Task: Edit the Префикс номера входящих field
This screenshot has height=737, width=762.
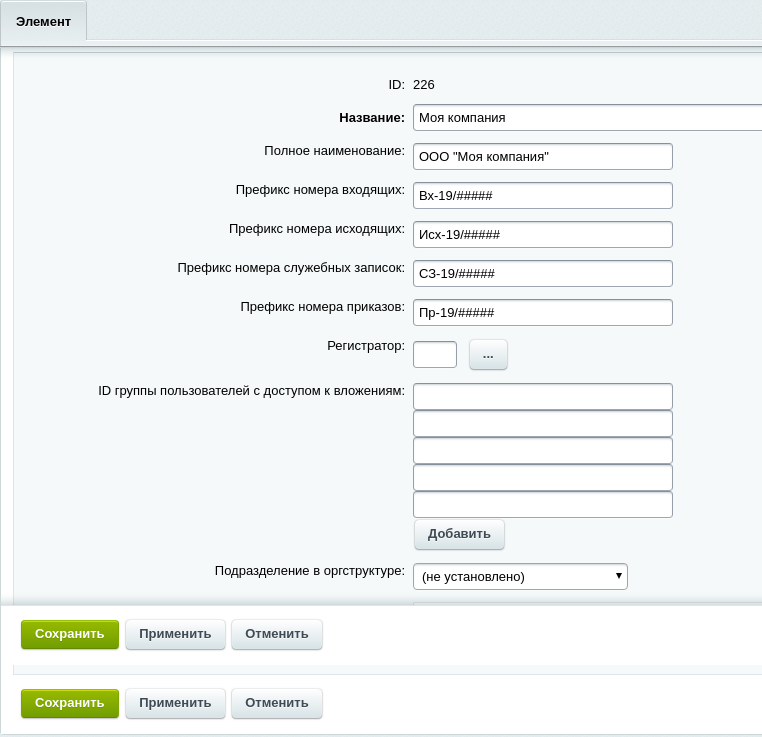Action: point(542,196)
